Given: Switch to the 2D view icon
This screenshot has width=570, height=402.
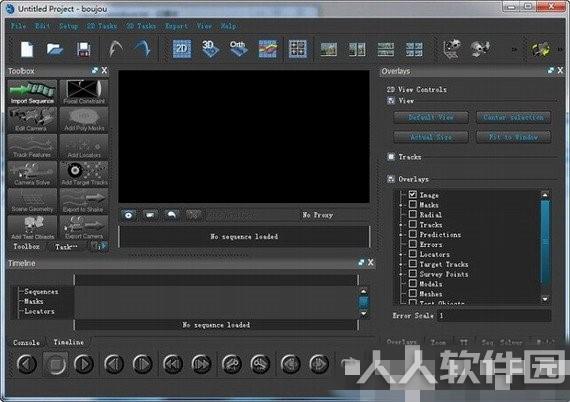Looking at the screenshot, I should point(182,49).
